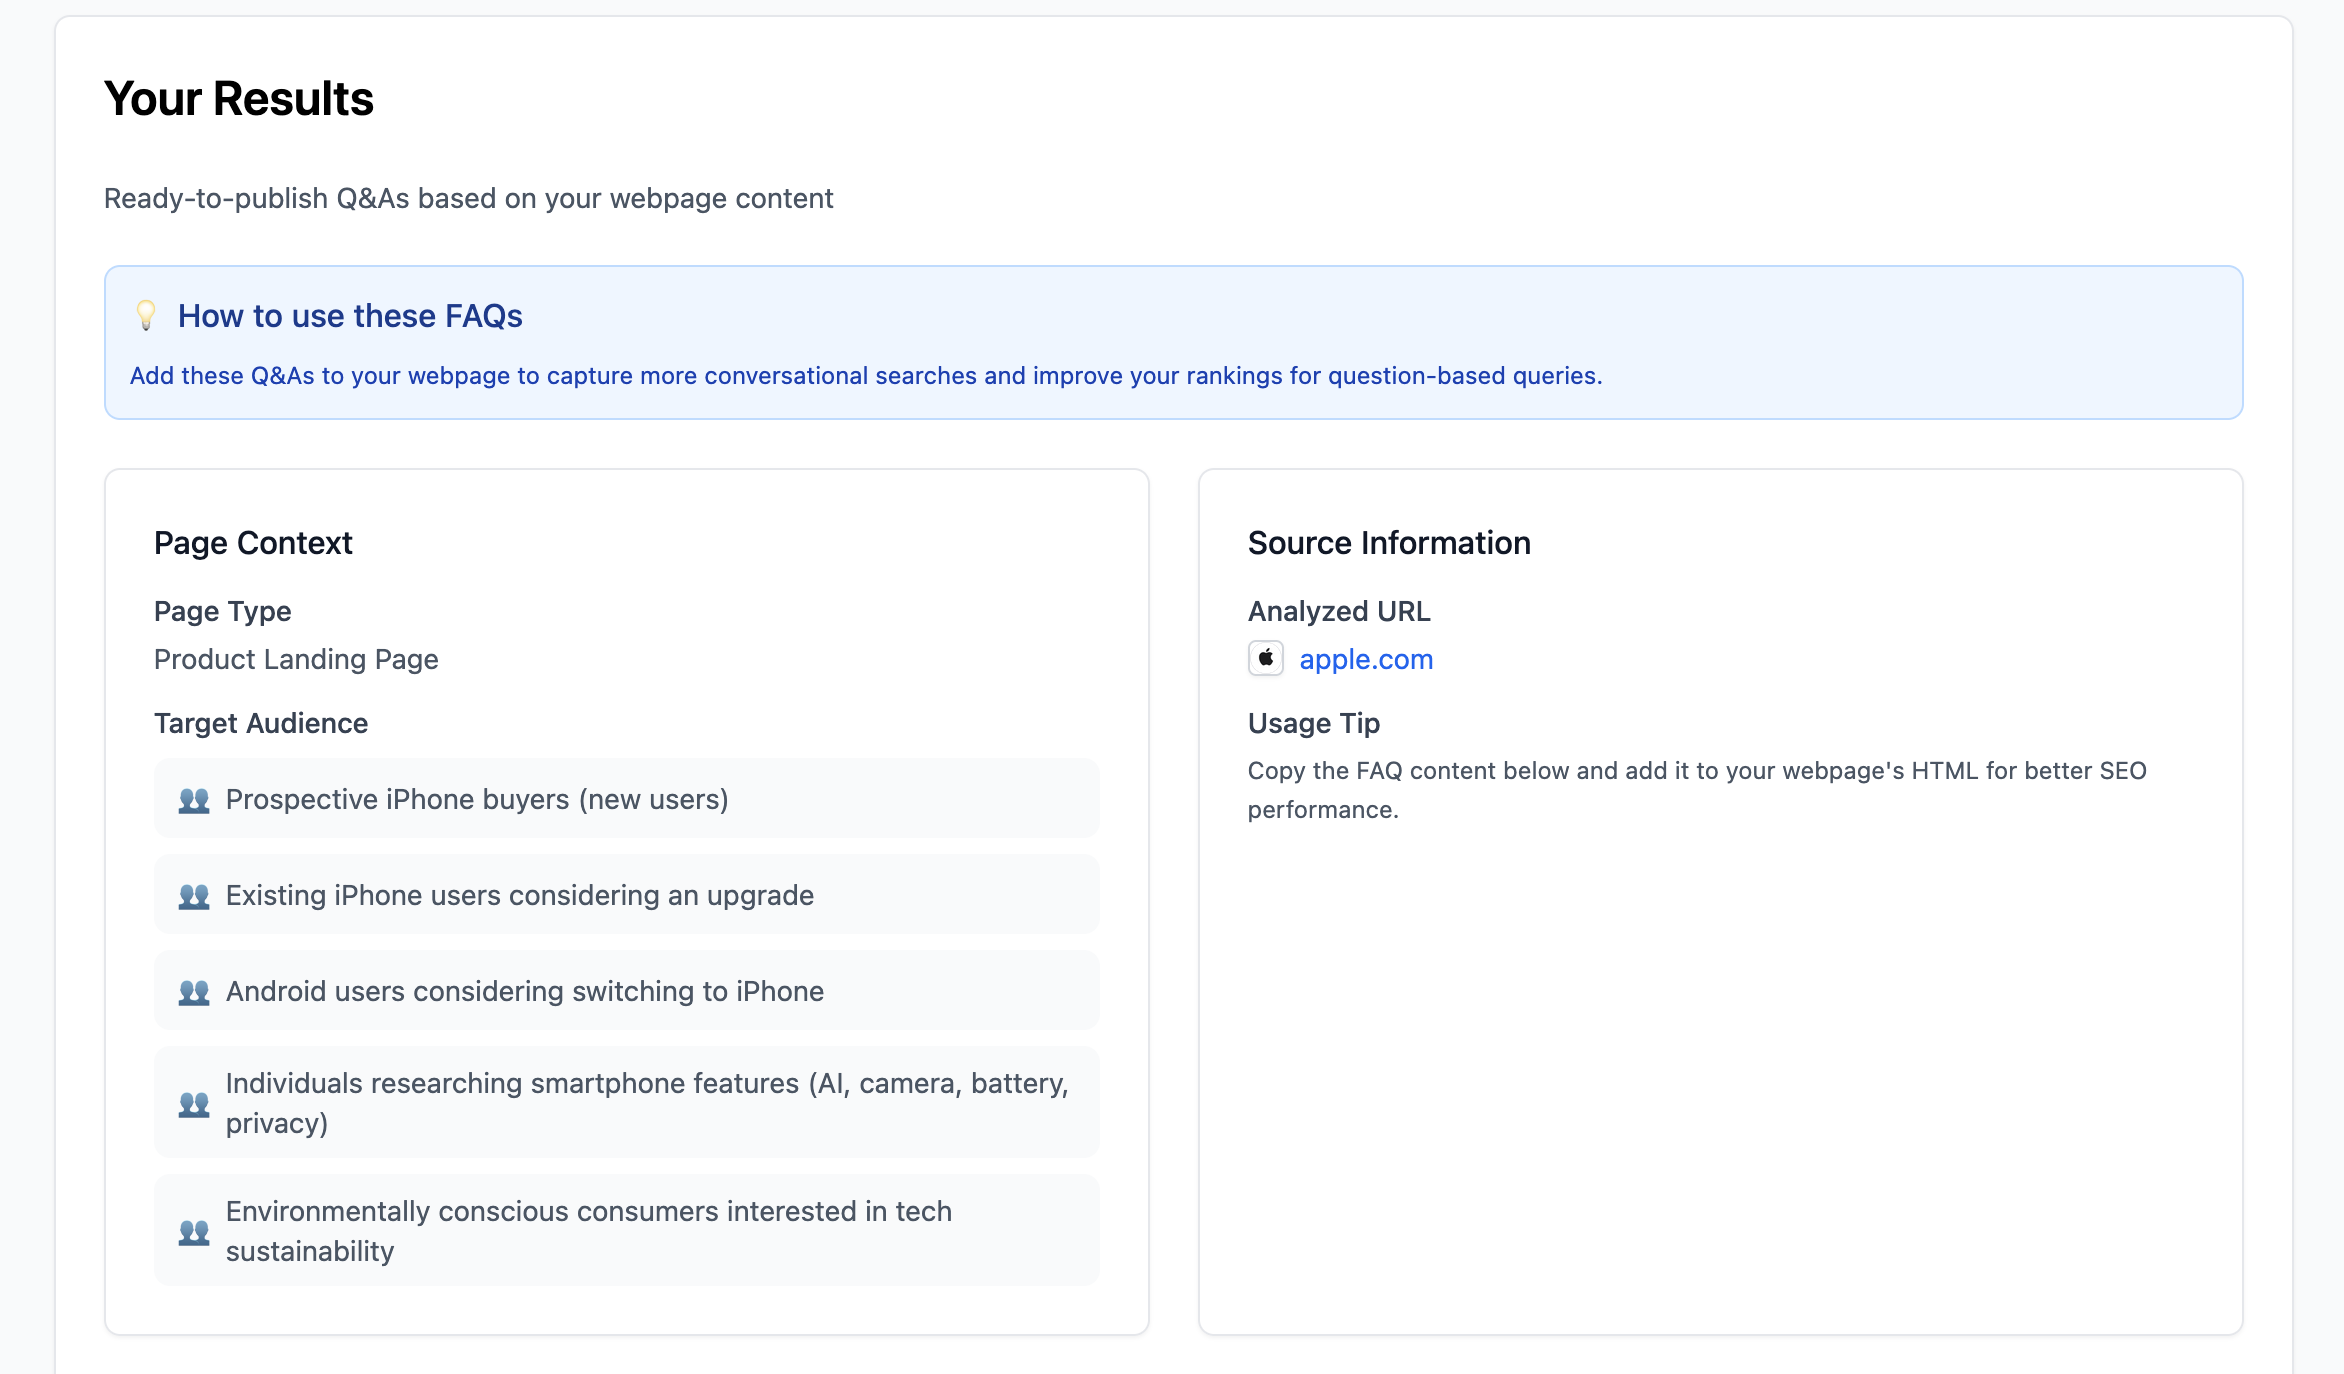Click people icon beside Environmentally conscious consumers
Image resolution: width=2344 pixels, height=1374 pixels.
[194, 1232]
